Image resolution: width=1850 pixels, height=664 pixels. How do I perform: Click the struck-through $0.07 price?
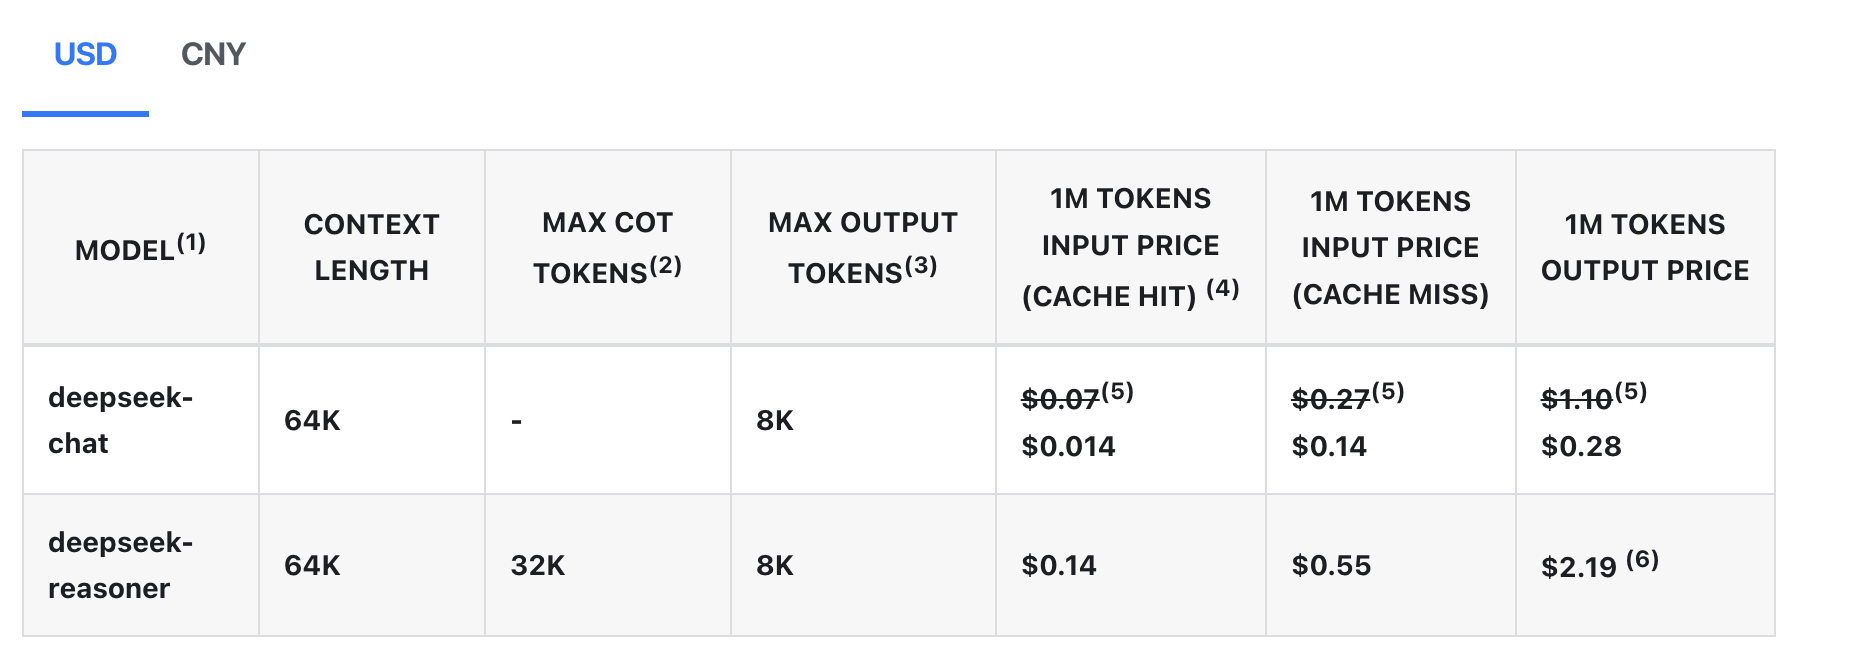(x=1060, y=400)
